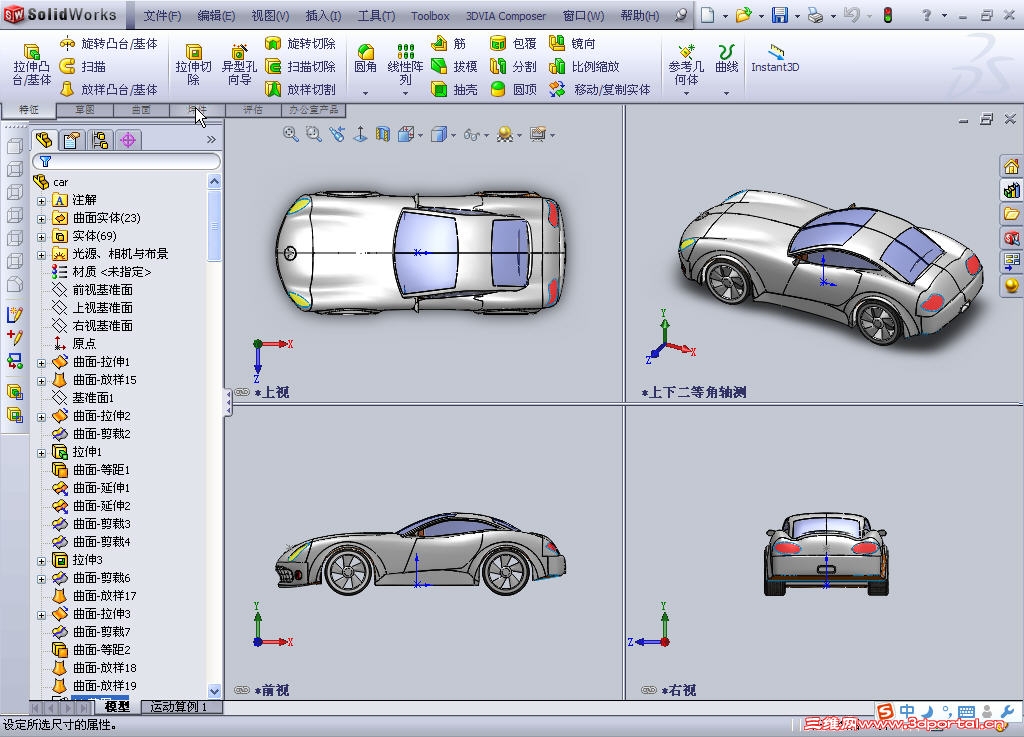Choose the Swept Boss (扫描) tool
This screenshot has width=1024, height=737.
[x=83, y=67]
